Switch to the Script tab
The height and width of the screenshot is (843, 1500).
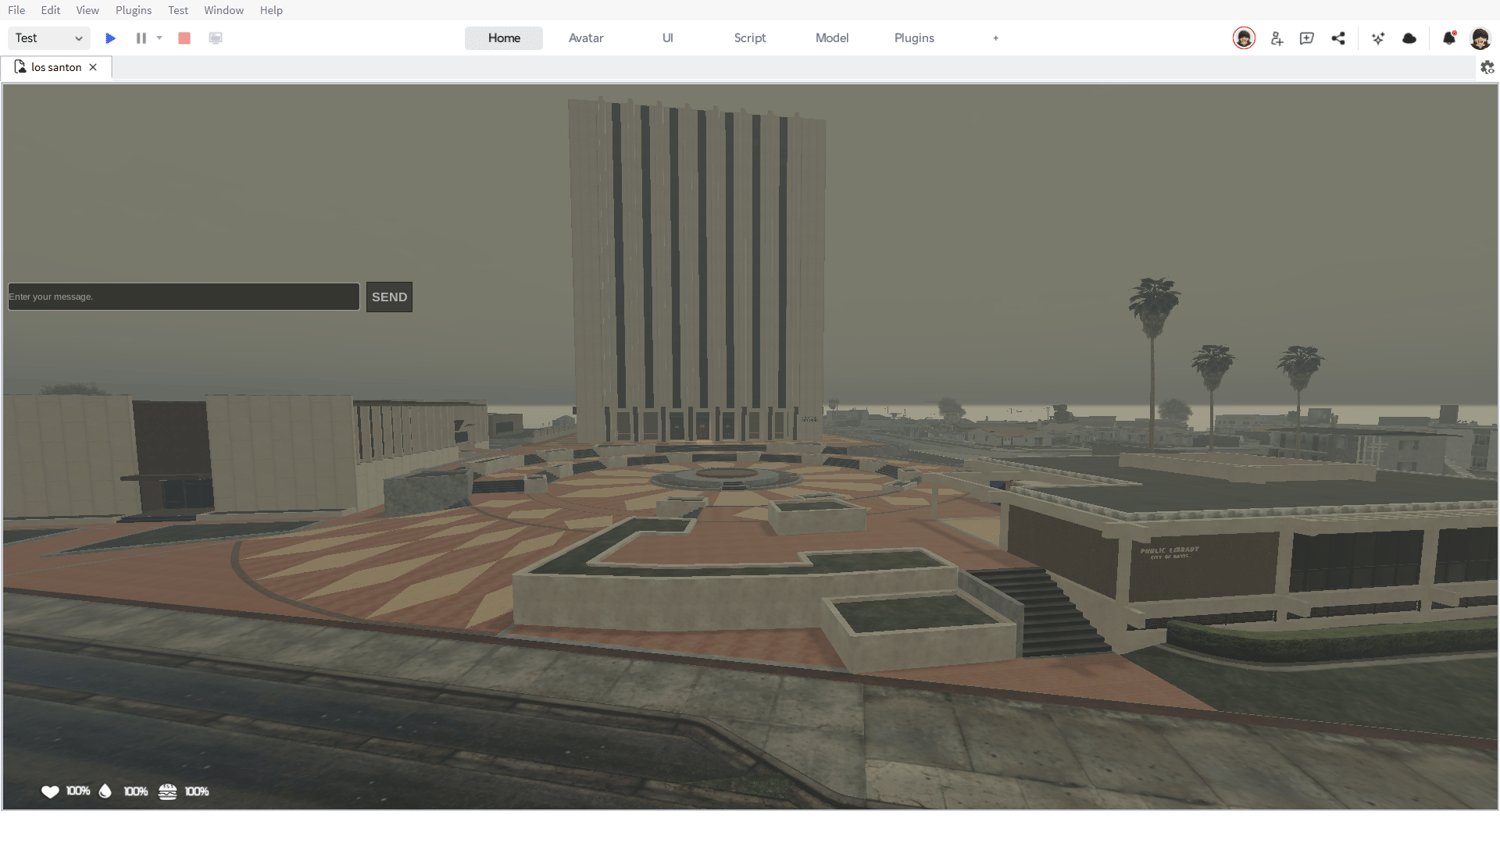[x=750, y=38]
